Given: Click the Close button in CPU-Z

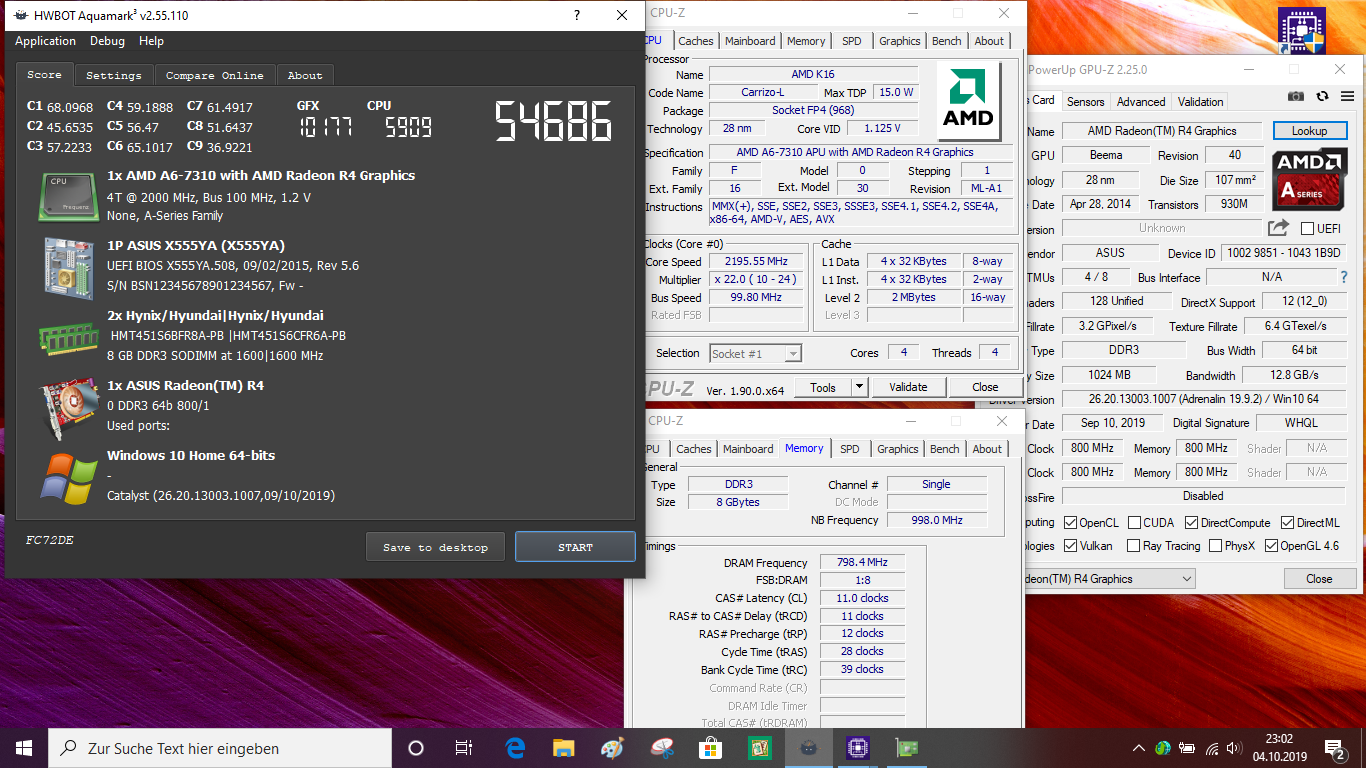Looking at the screenshot, I should point(985,387).
